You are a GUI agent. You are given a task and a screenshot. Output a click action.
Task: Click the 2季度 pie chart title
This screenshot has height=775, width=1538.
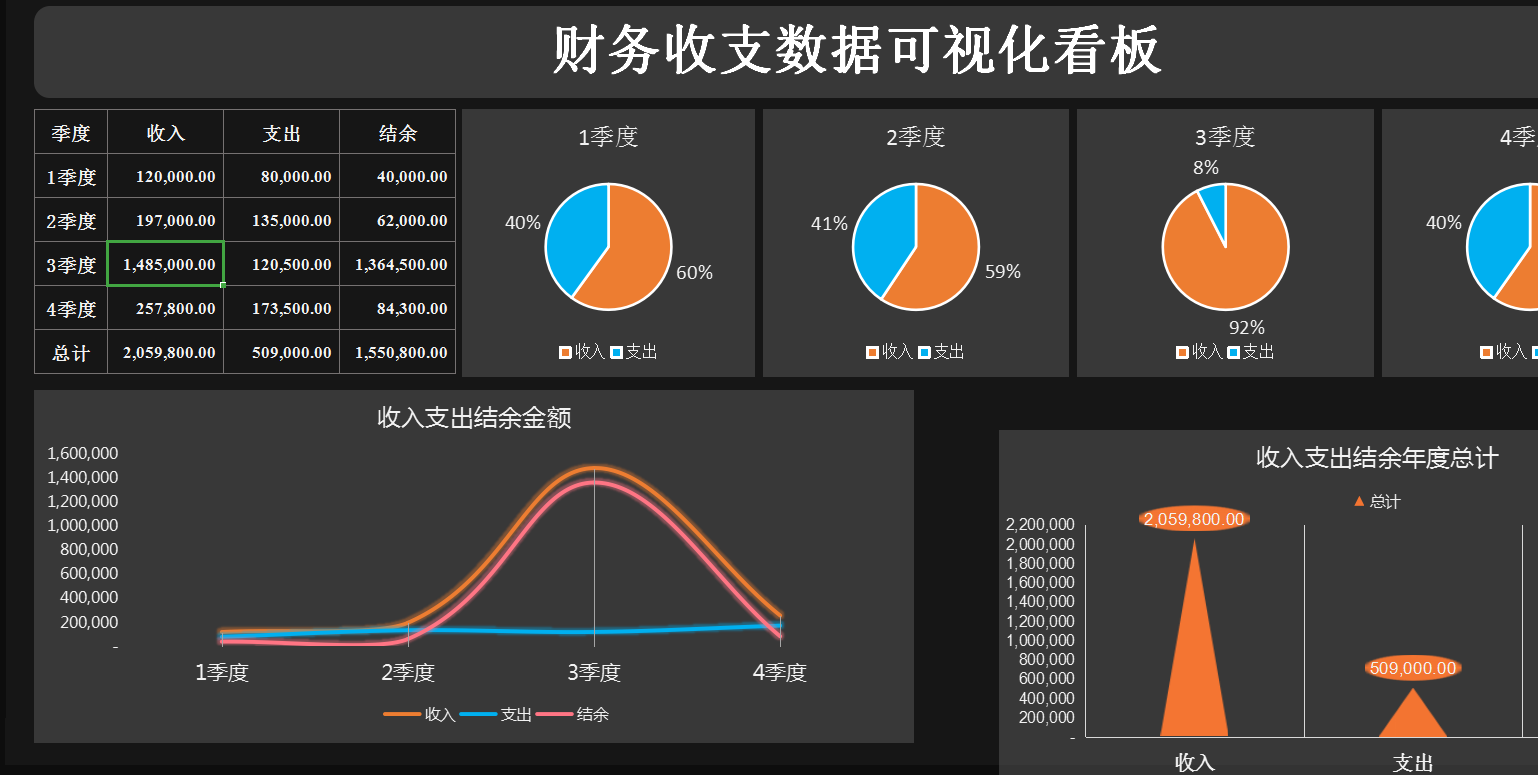[915, 137]
